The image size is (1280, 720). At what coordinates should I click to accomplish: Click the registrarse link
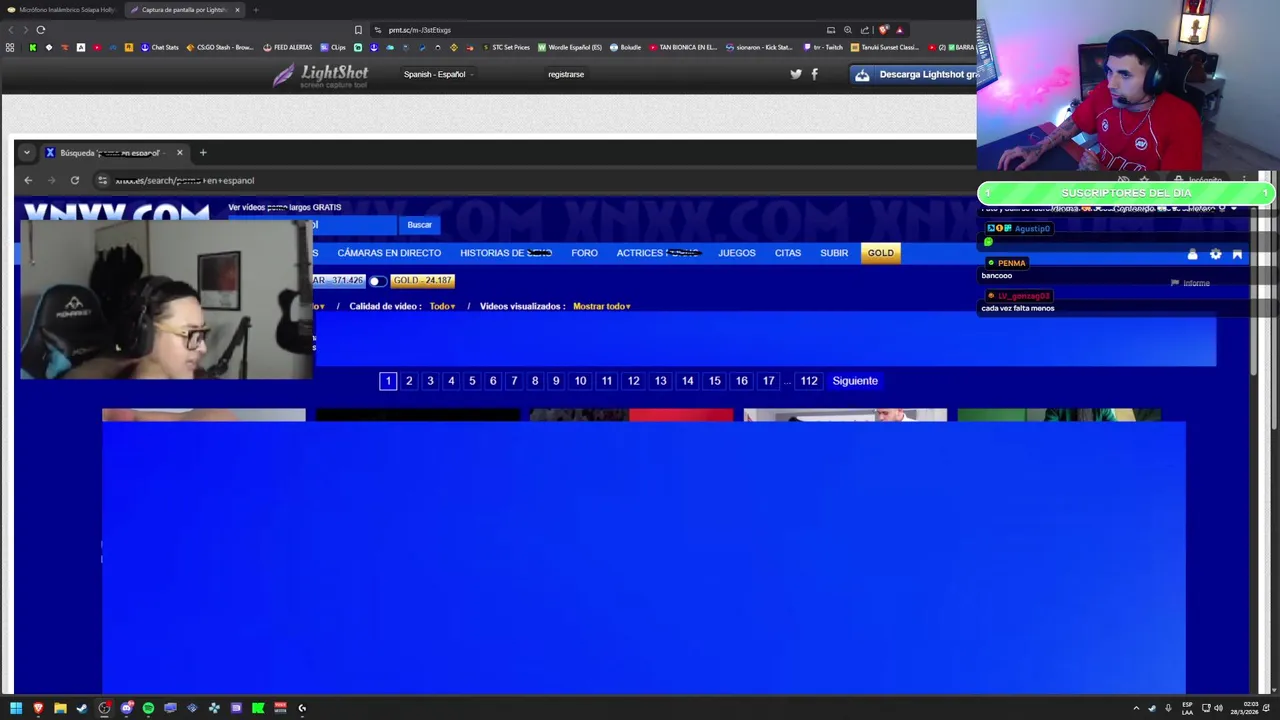point(566,74)
